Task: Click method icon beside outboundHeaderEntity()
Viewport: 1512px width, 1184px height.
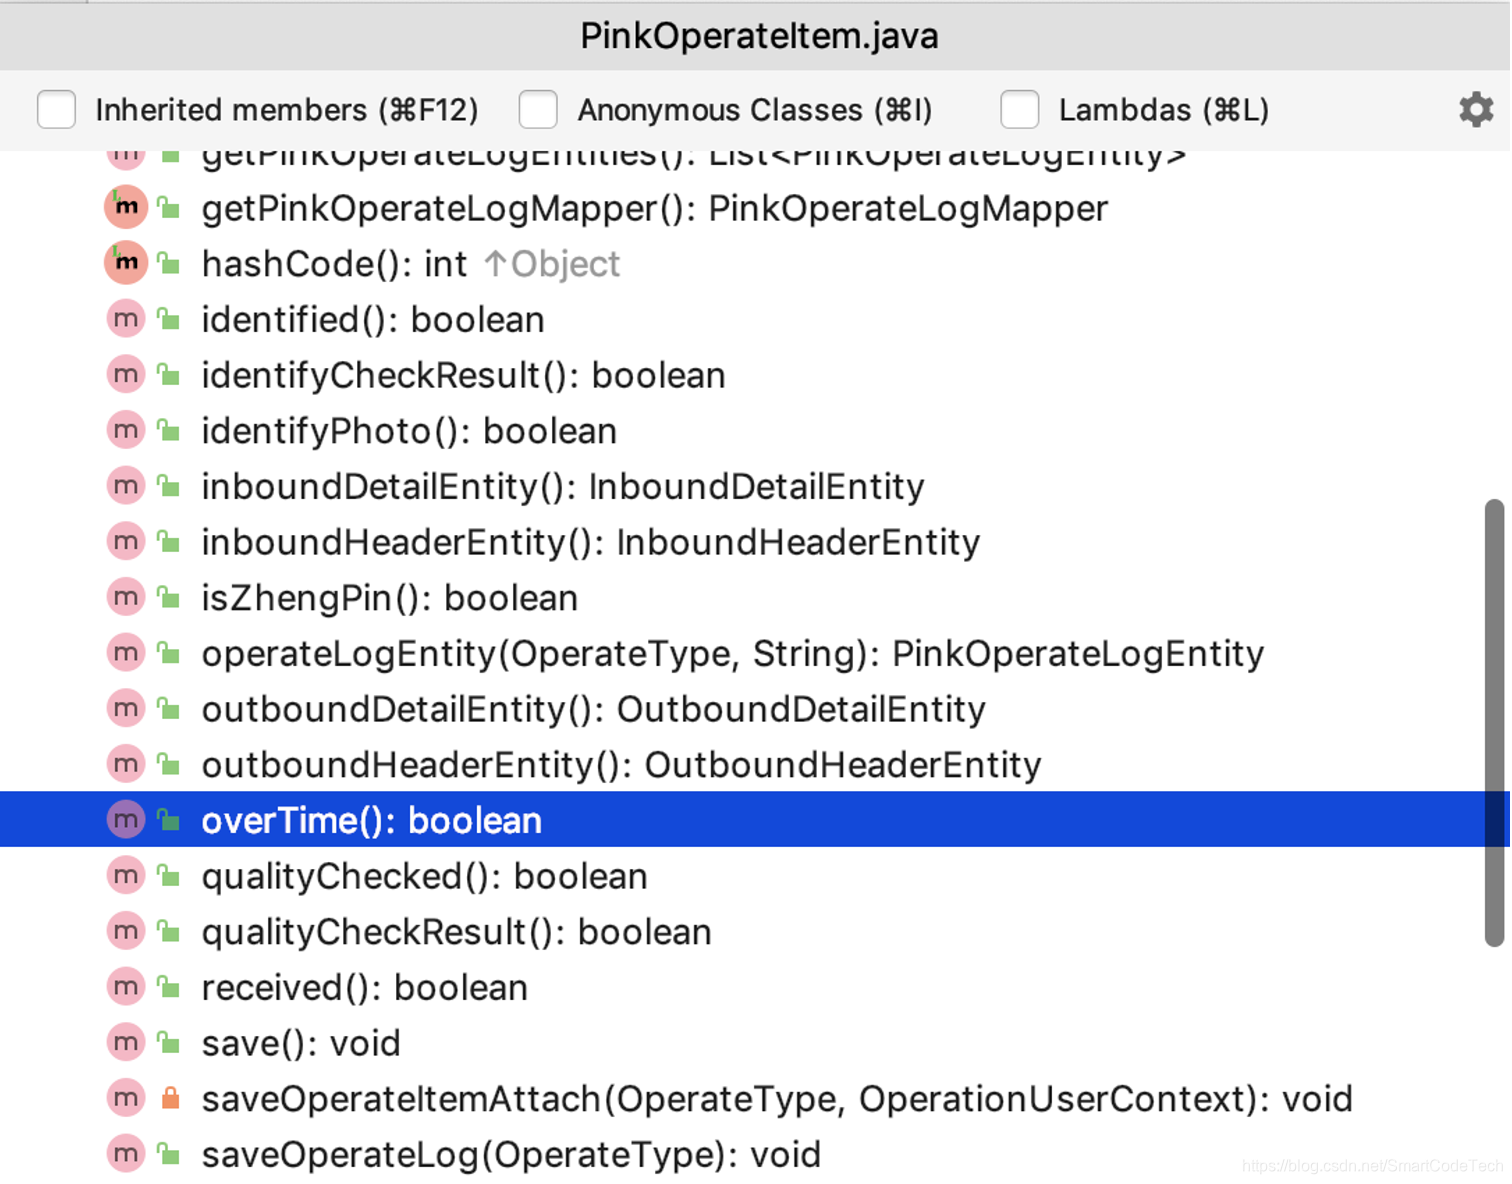Action: coord(126,764)
